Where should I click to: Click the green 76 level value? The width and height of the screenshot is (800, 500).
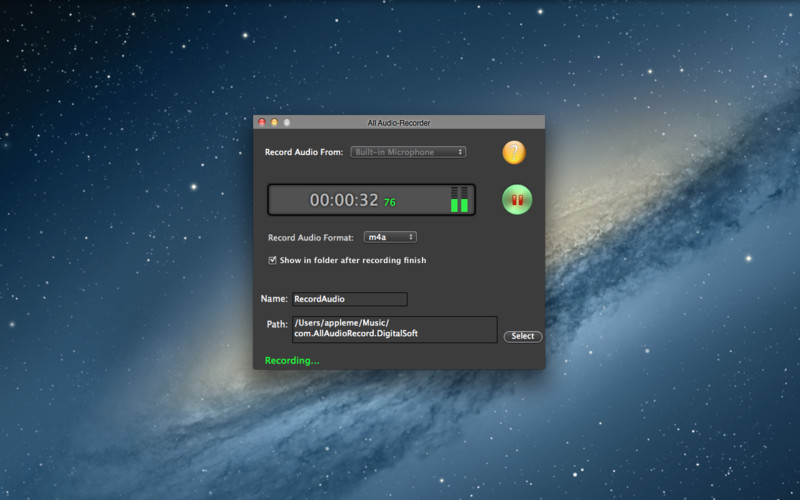pyautogui.click(x=390, y=203)
